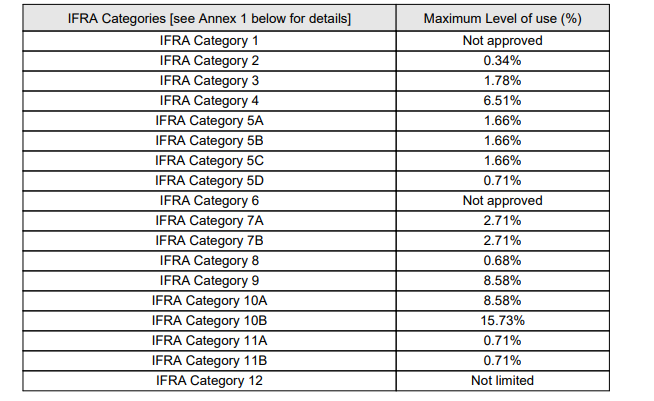Click the IFRA Category 4 cell

[208, 100]
